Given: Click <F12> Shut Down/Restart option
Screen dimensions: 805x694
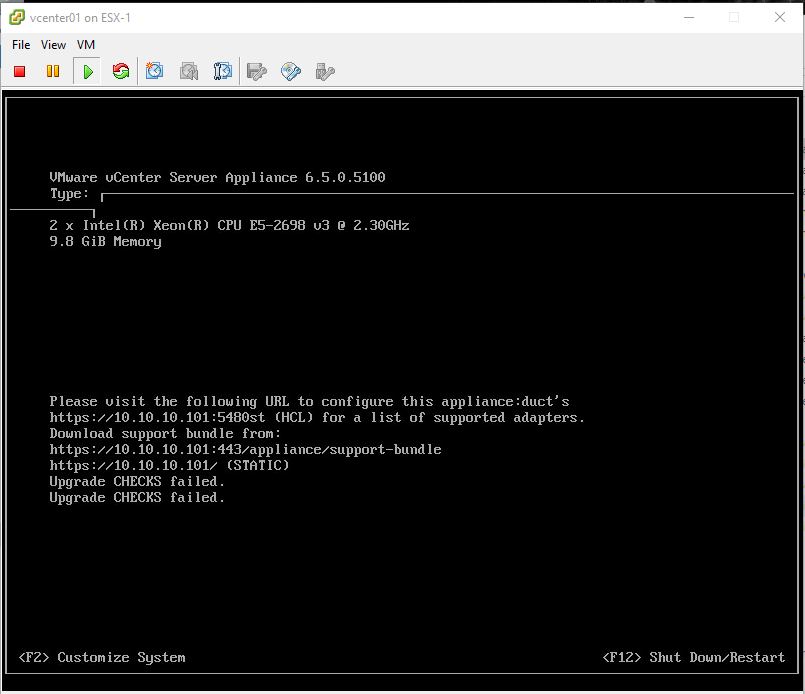Looking at the screenshot, I should [694, 657].
